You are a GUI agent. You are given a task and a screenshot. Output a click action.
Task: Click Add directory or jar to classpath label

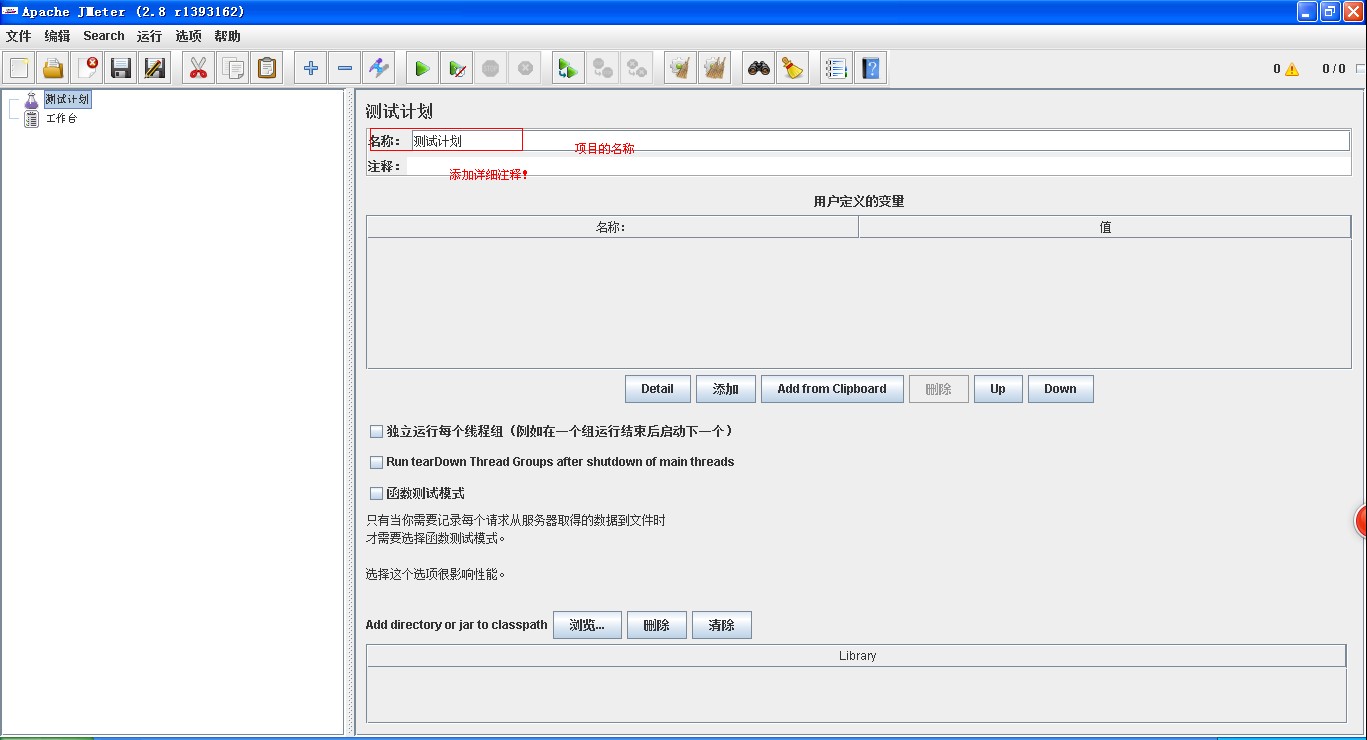pyautogui.click(x=456, y=625)
